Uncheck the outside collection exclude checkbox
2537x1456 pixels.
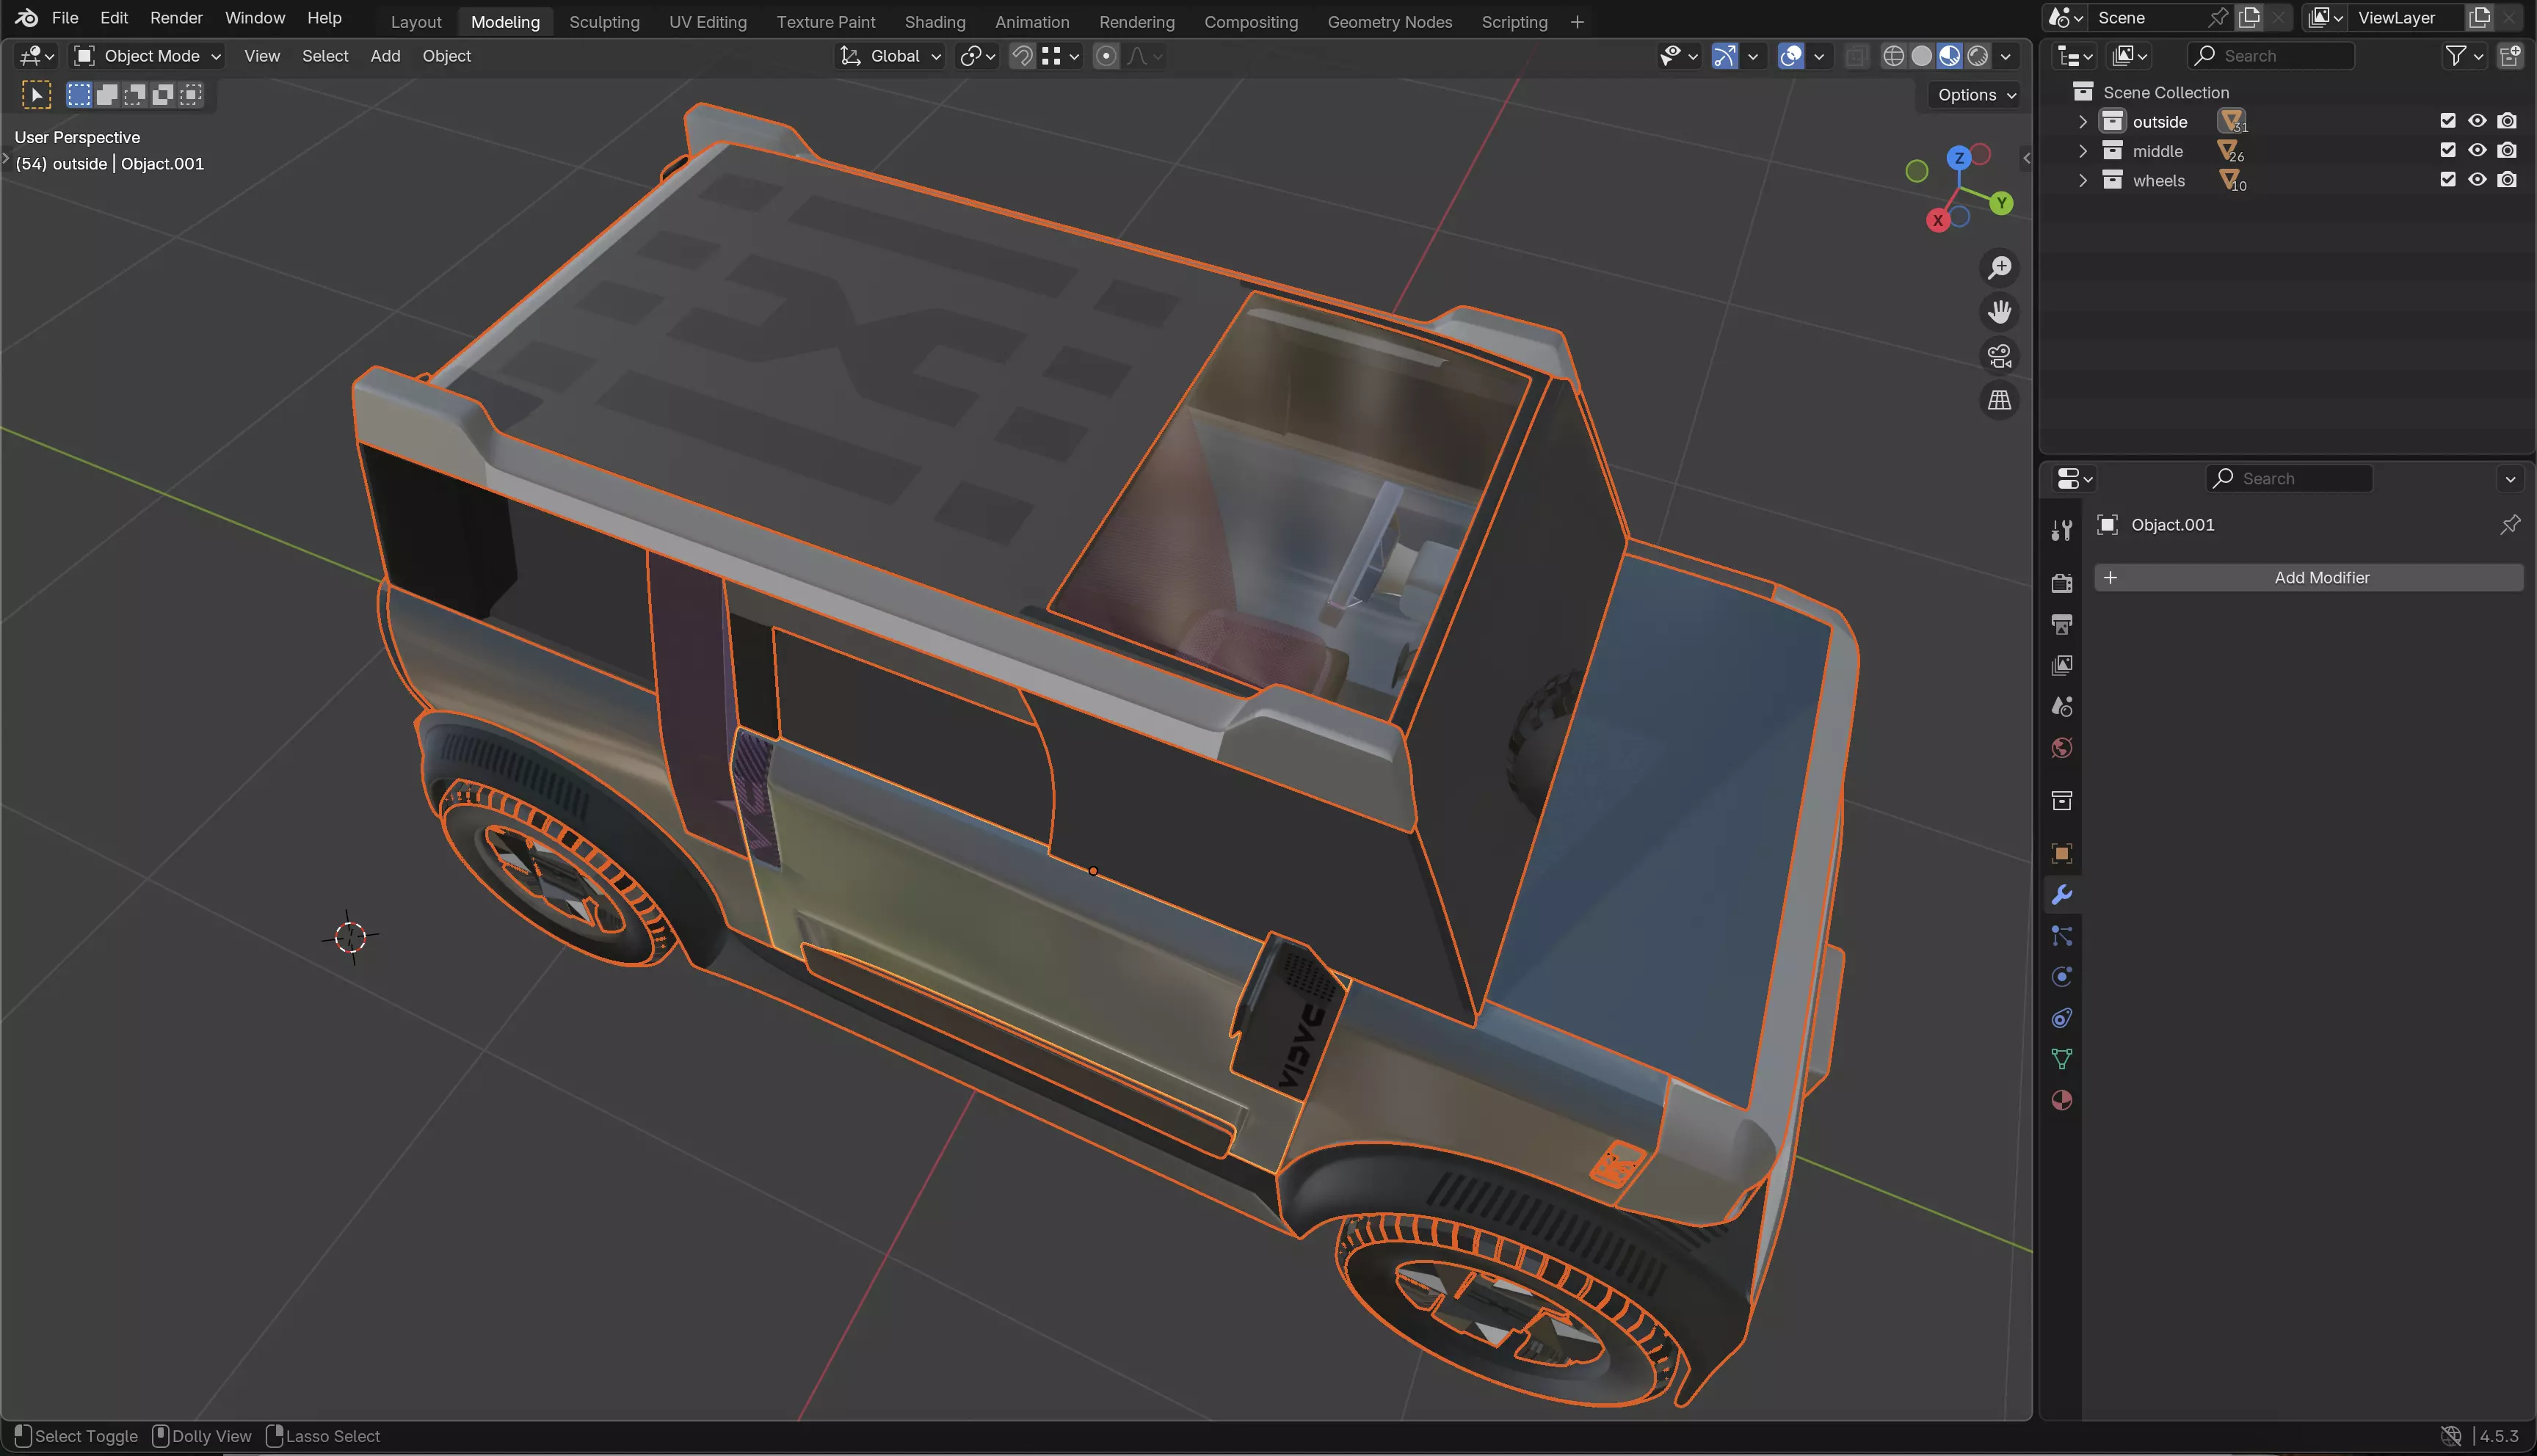tap(2448, 121)
